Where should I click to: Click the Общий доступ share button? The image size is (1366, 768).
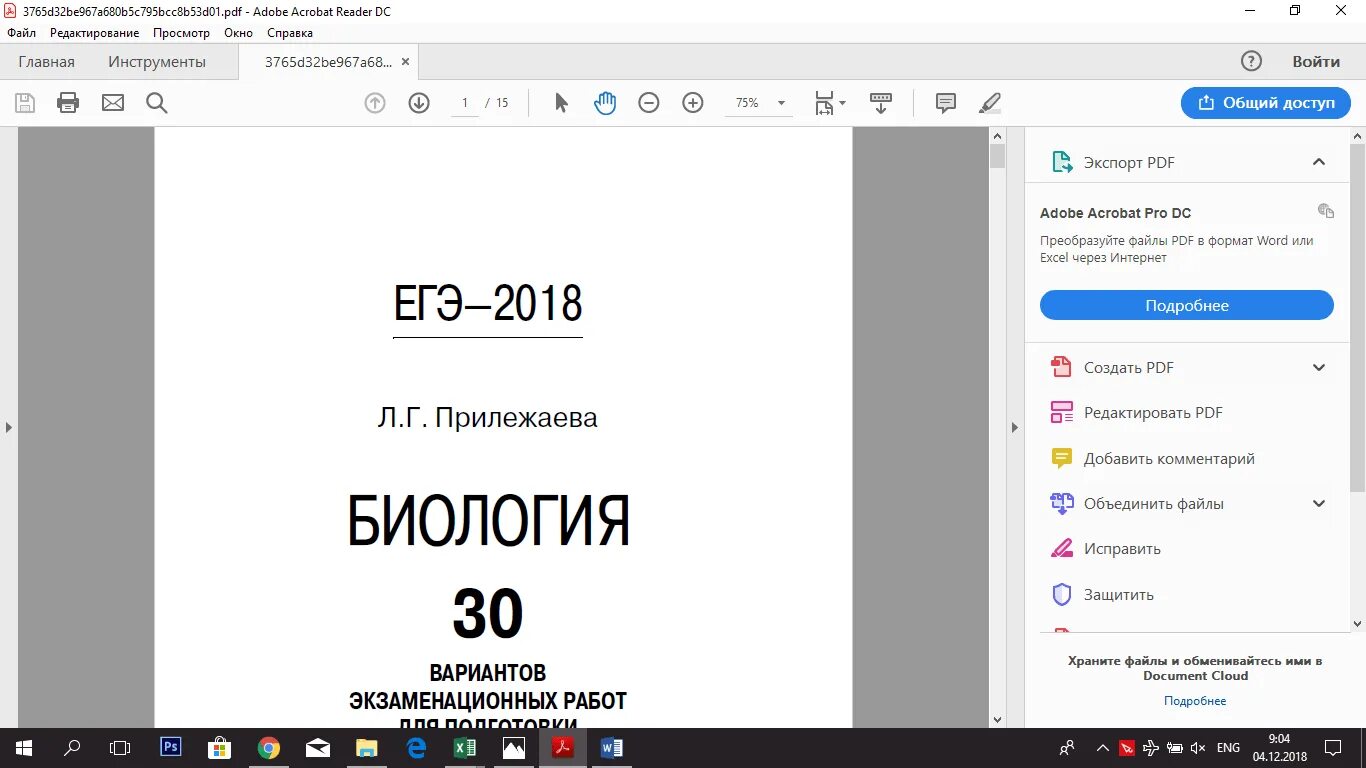tap(1266, 103)
